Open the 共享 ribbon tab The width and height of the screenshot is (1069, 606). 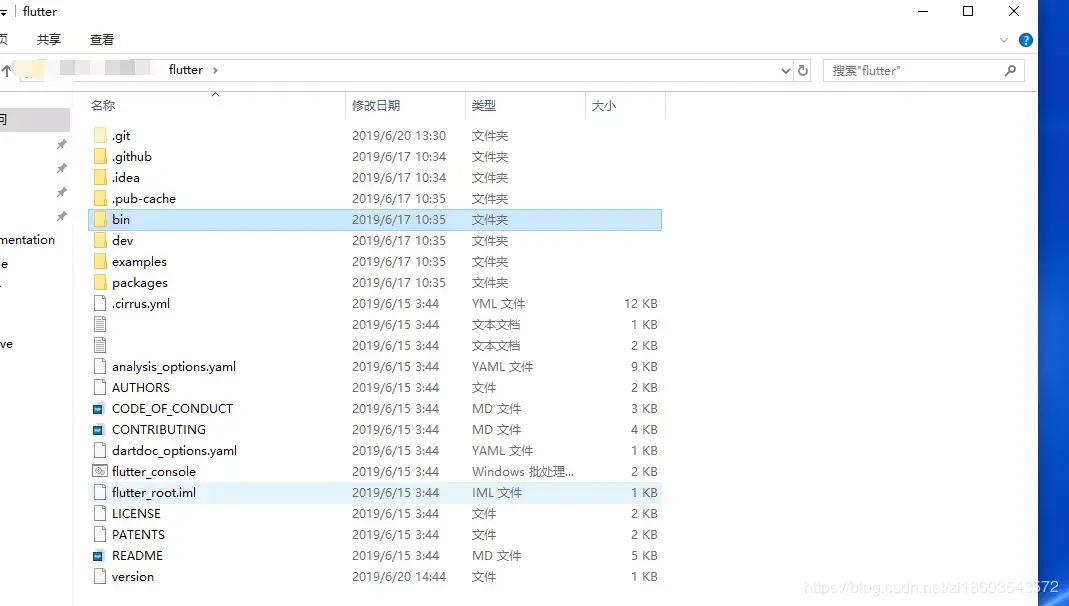coord(48,40)
